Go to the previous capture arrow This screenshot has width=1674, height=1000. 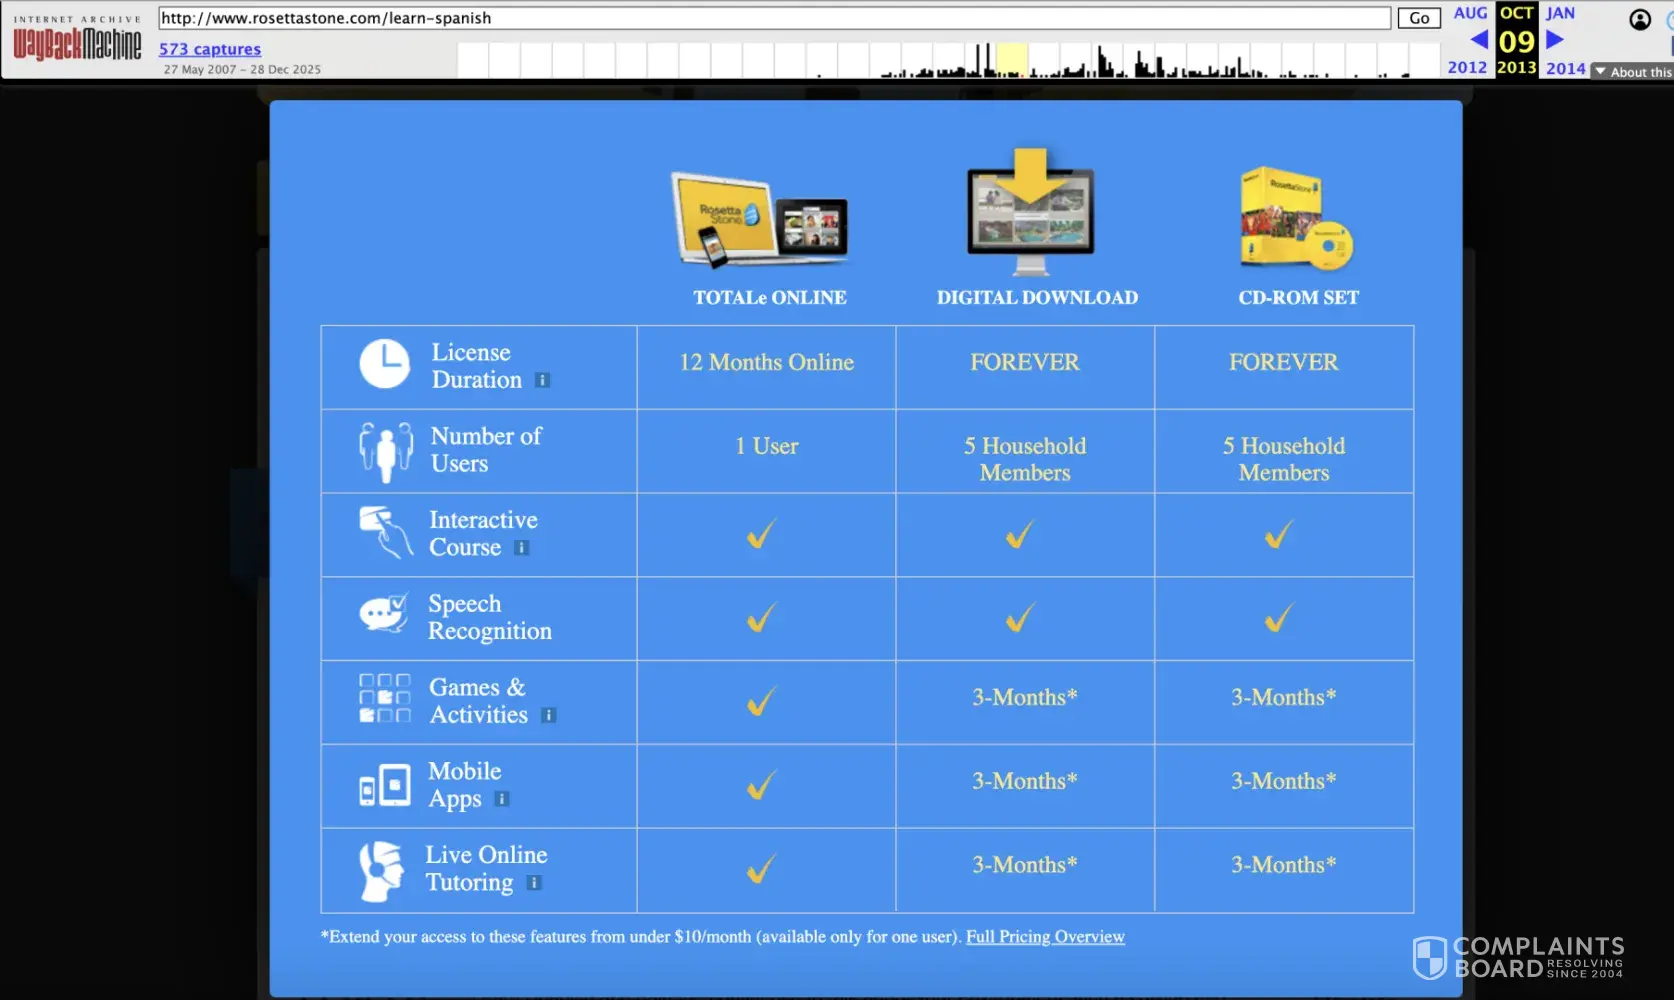coord(1479,40)
